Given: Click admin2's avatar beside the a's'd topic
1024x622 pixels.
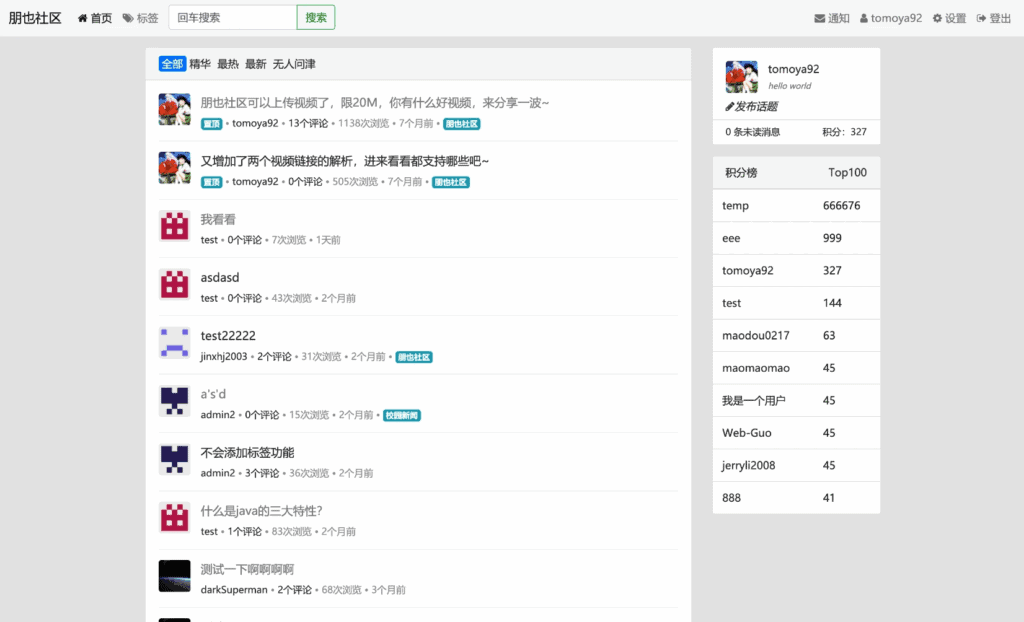Looking at the screenshot, I should click(174, 401).
